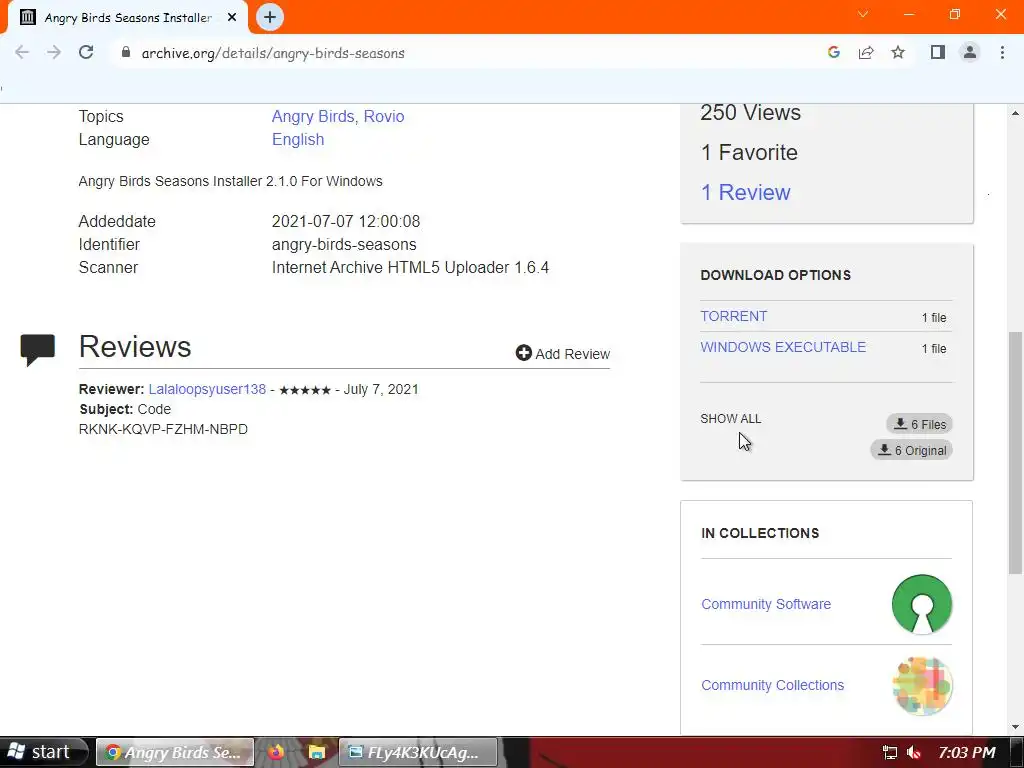Download the 6 Files bundle
Screen dimensions: 1024x768
(x=920, y=424)
